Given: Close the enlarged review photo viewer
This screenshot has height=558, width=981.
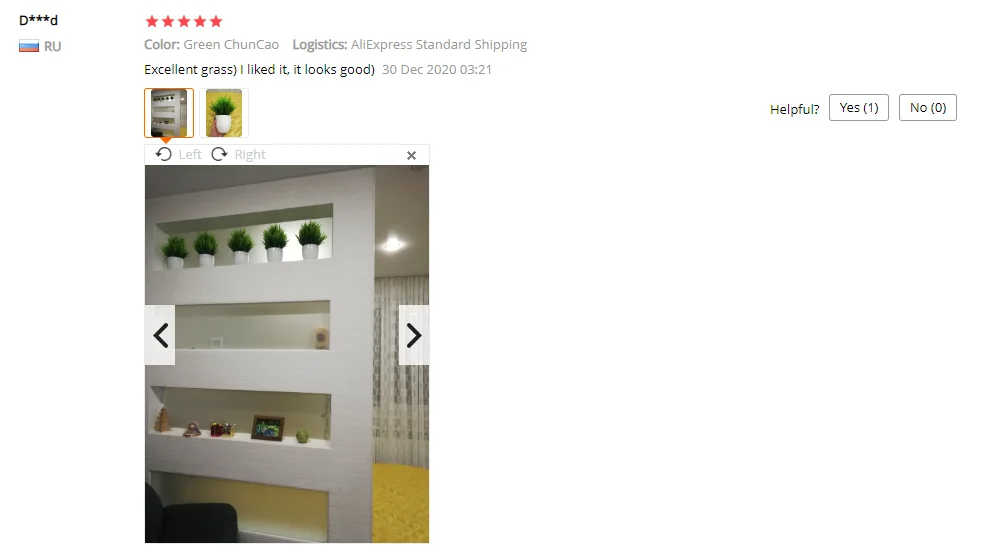Looking at the screenshot, I should (411, 155).
